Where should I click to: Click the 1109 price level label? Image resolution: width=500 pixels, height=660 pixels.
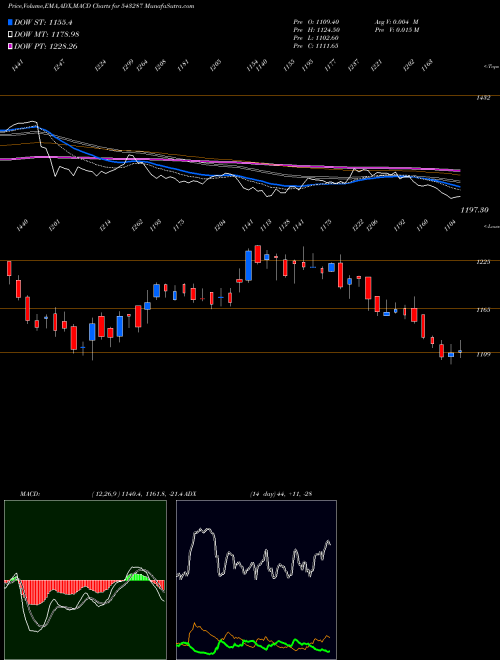tap(483, 354)
